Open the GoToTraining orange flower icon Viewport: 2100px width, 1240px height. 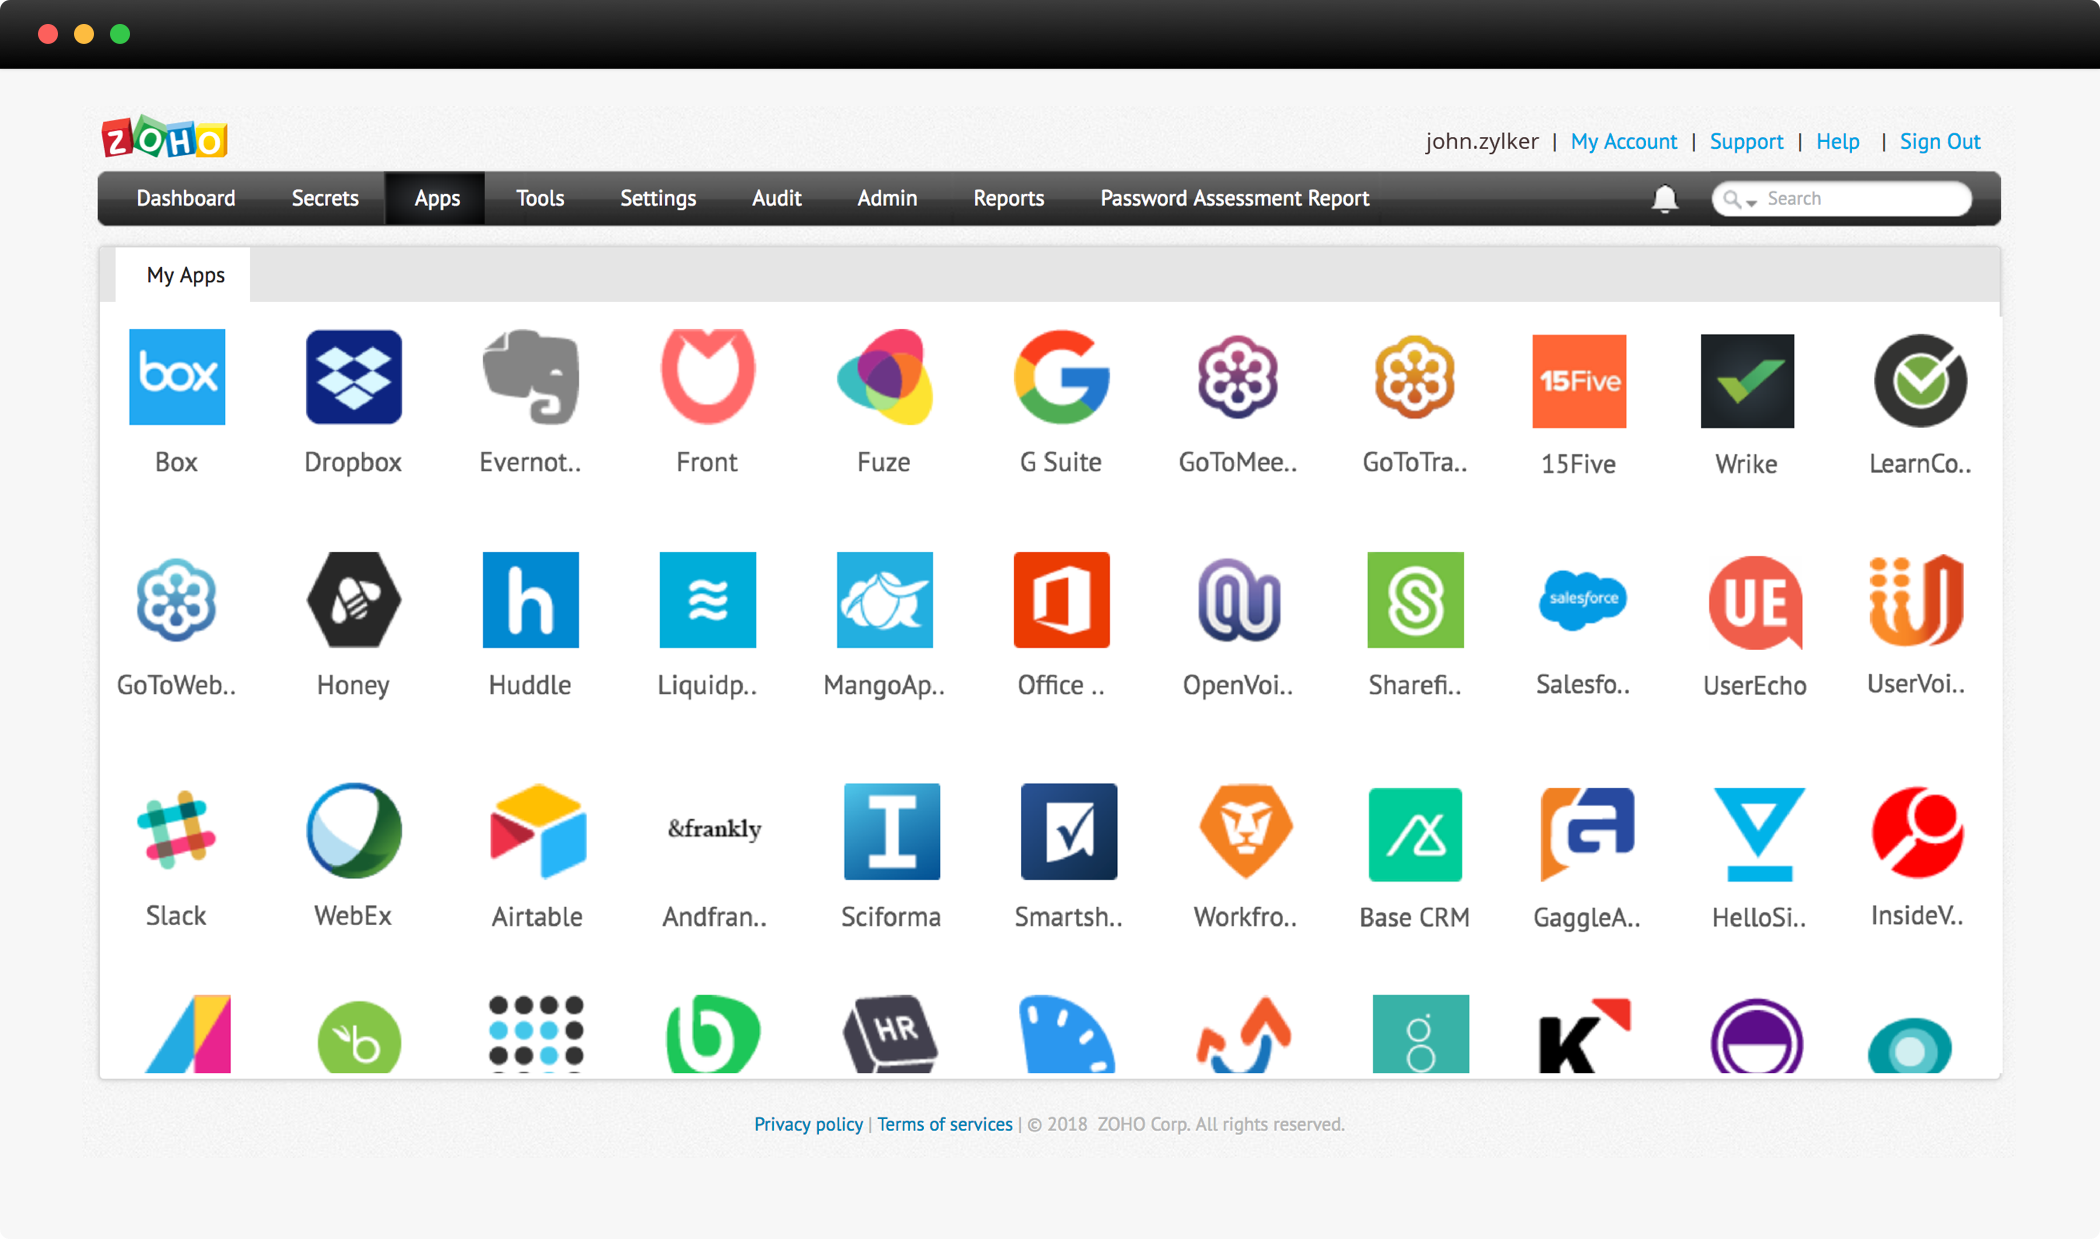tap(1415, 377)
